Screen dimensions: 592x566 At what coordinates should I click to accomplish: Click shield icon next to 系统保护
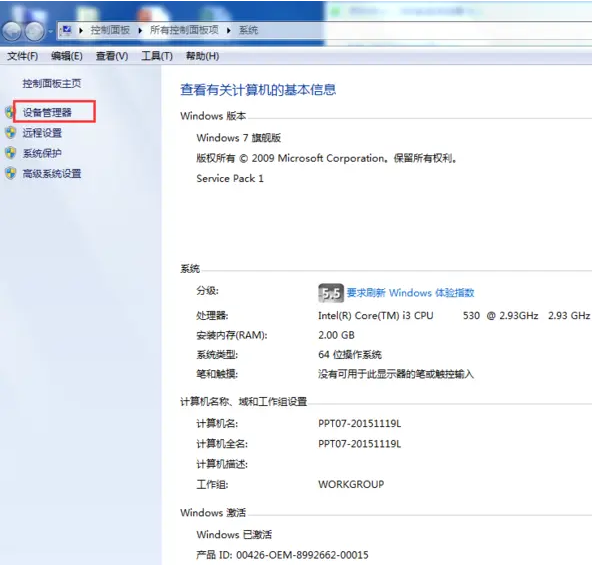pyautogui.click(x=11, y=153)
